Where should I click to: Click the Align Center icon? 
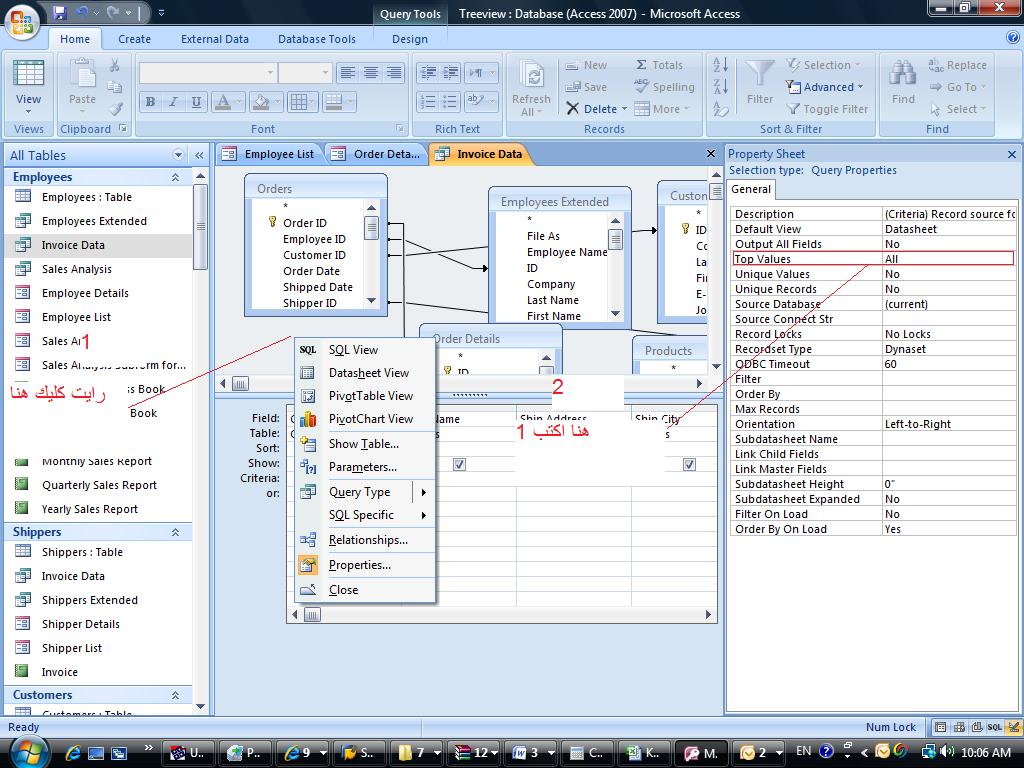[x=370, y=72]
